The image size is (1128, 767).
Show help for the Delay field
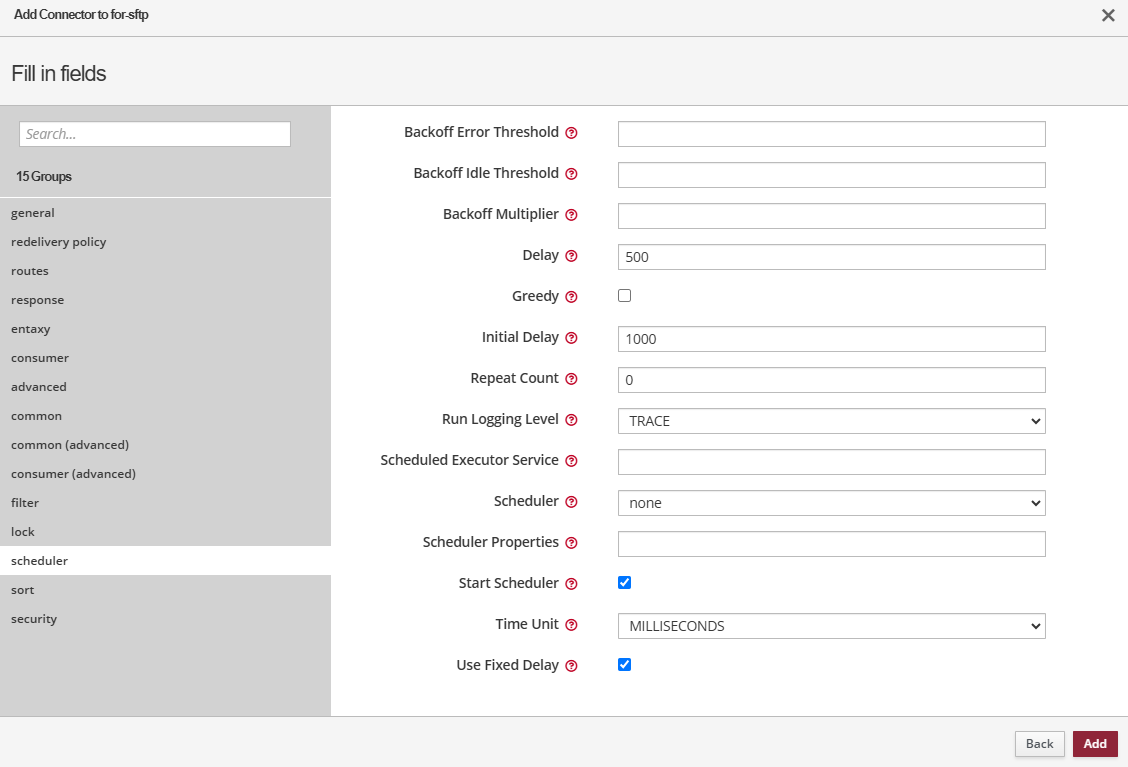(x=572, y=256)
